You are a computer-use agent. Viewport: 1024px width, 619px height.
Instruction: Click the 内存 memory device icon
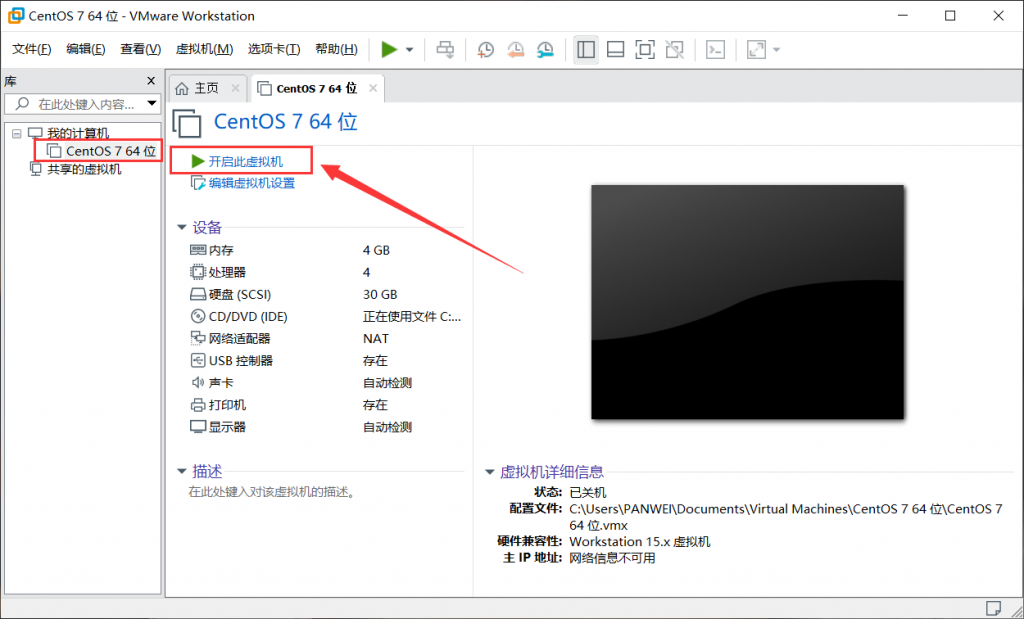click(198, 250)
